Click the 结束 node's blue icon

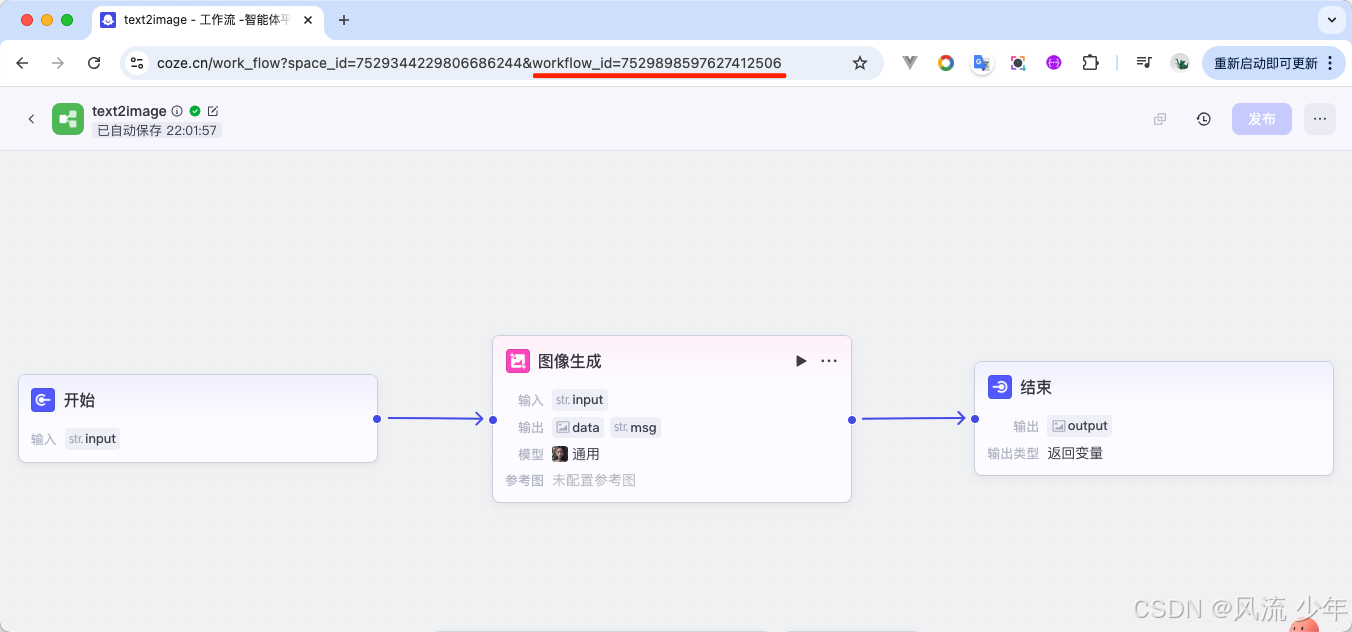[999, 387]
